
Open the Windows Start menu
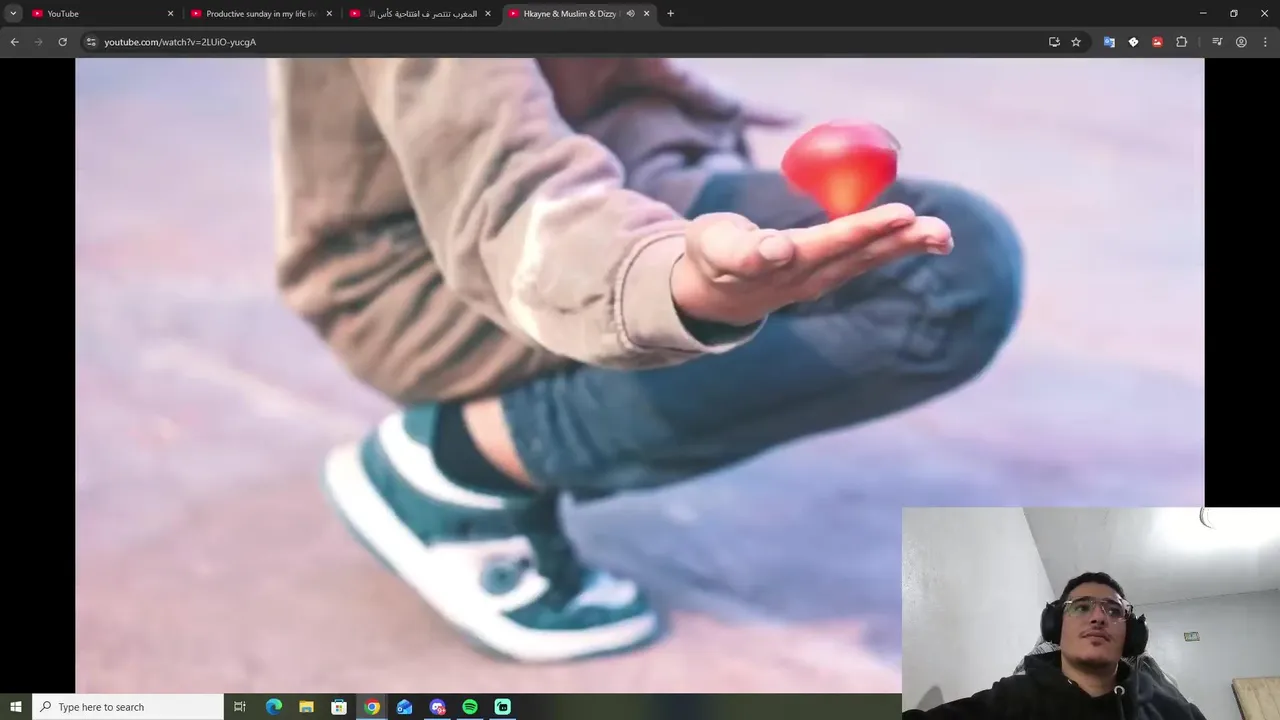(x=16, y=707)
